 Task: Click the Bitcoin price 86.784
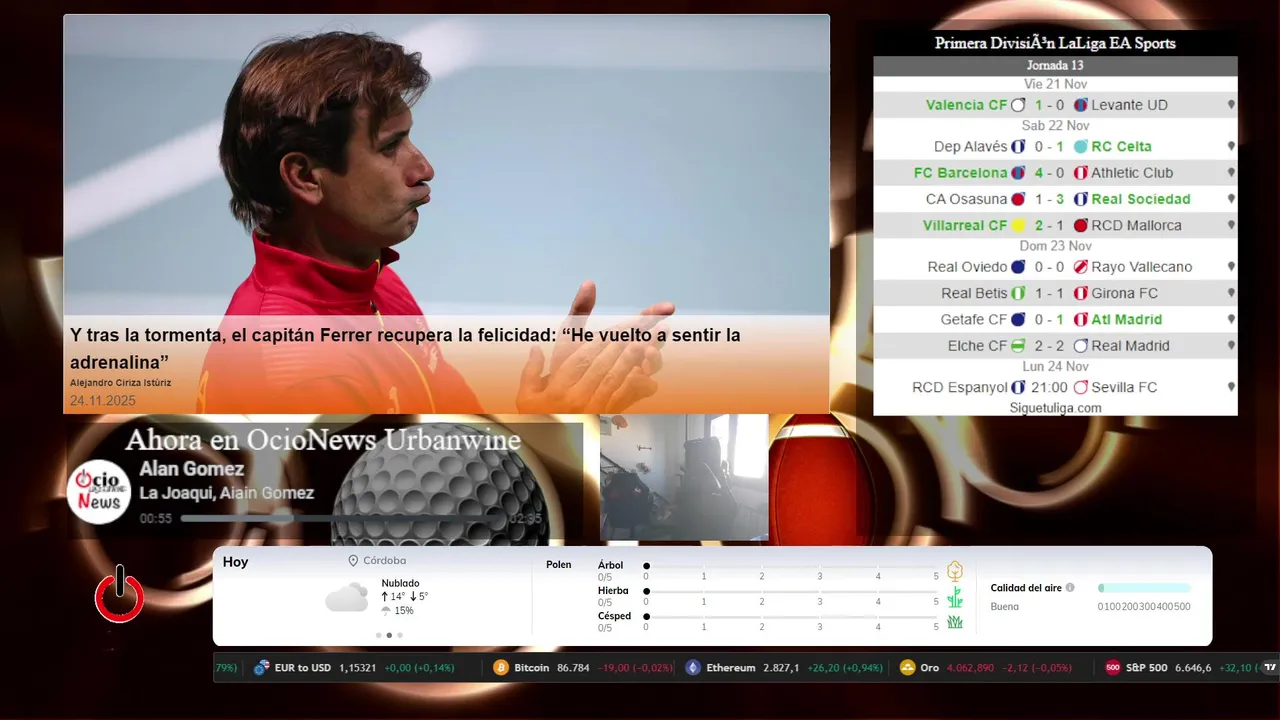click(x=573, y=667)
